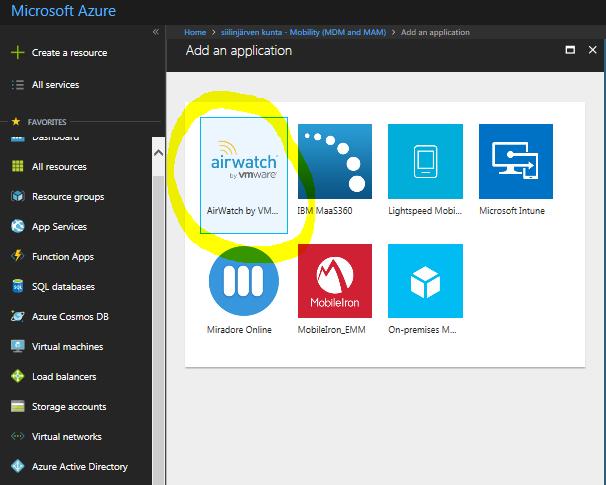
Task: Open All services menu item
Action: click(x=56, y=85)
